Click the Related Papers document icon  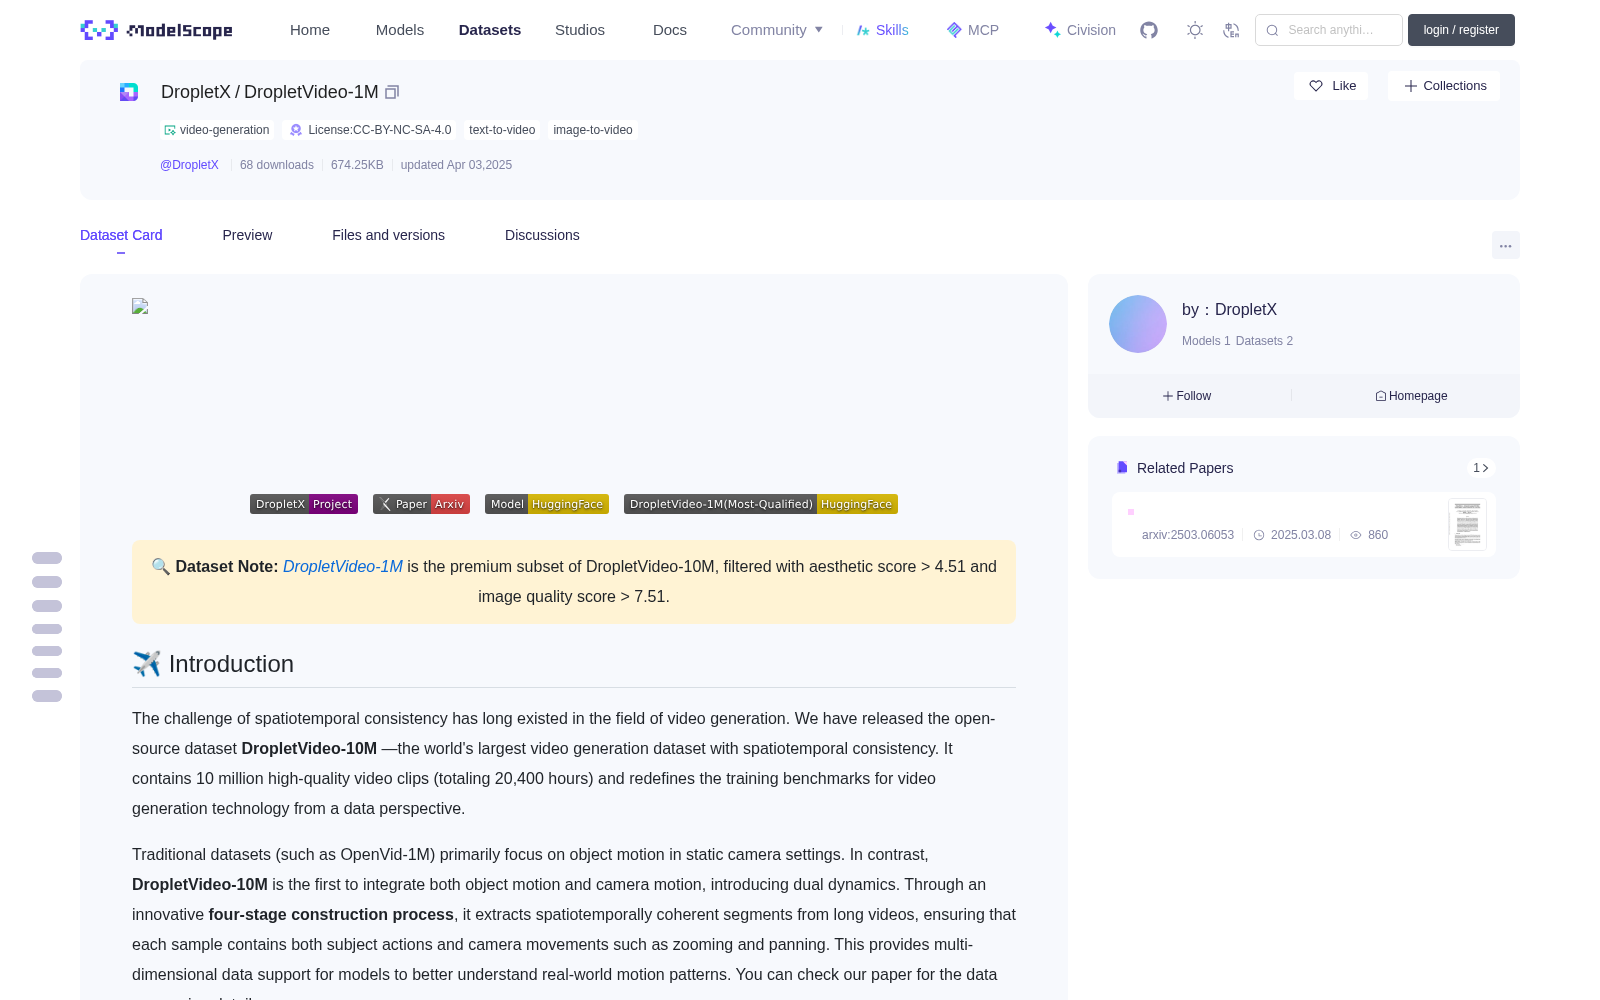click(1122, 468)
